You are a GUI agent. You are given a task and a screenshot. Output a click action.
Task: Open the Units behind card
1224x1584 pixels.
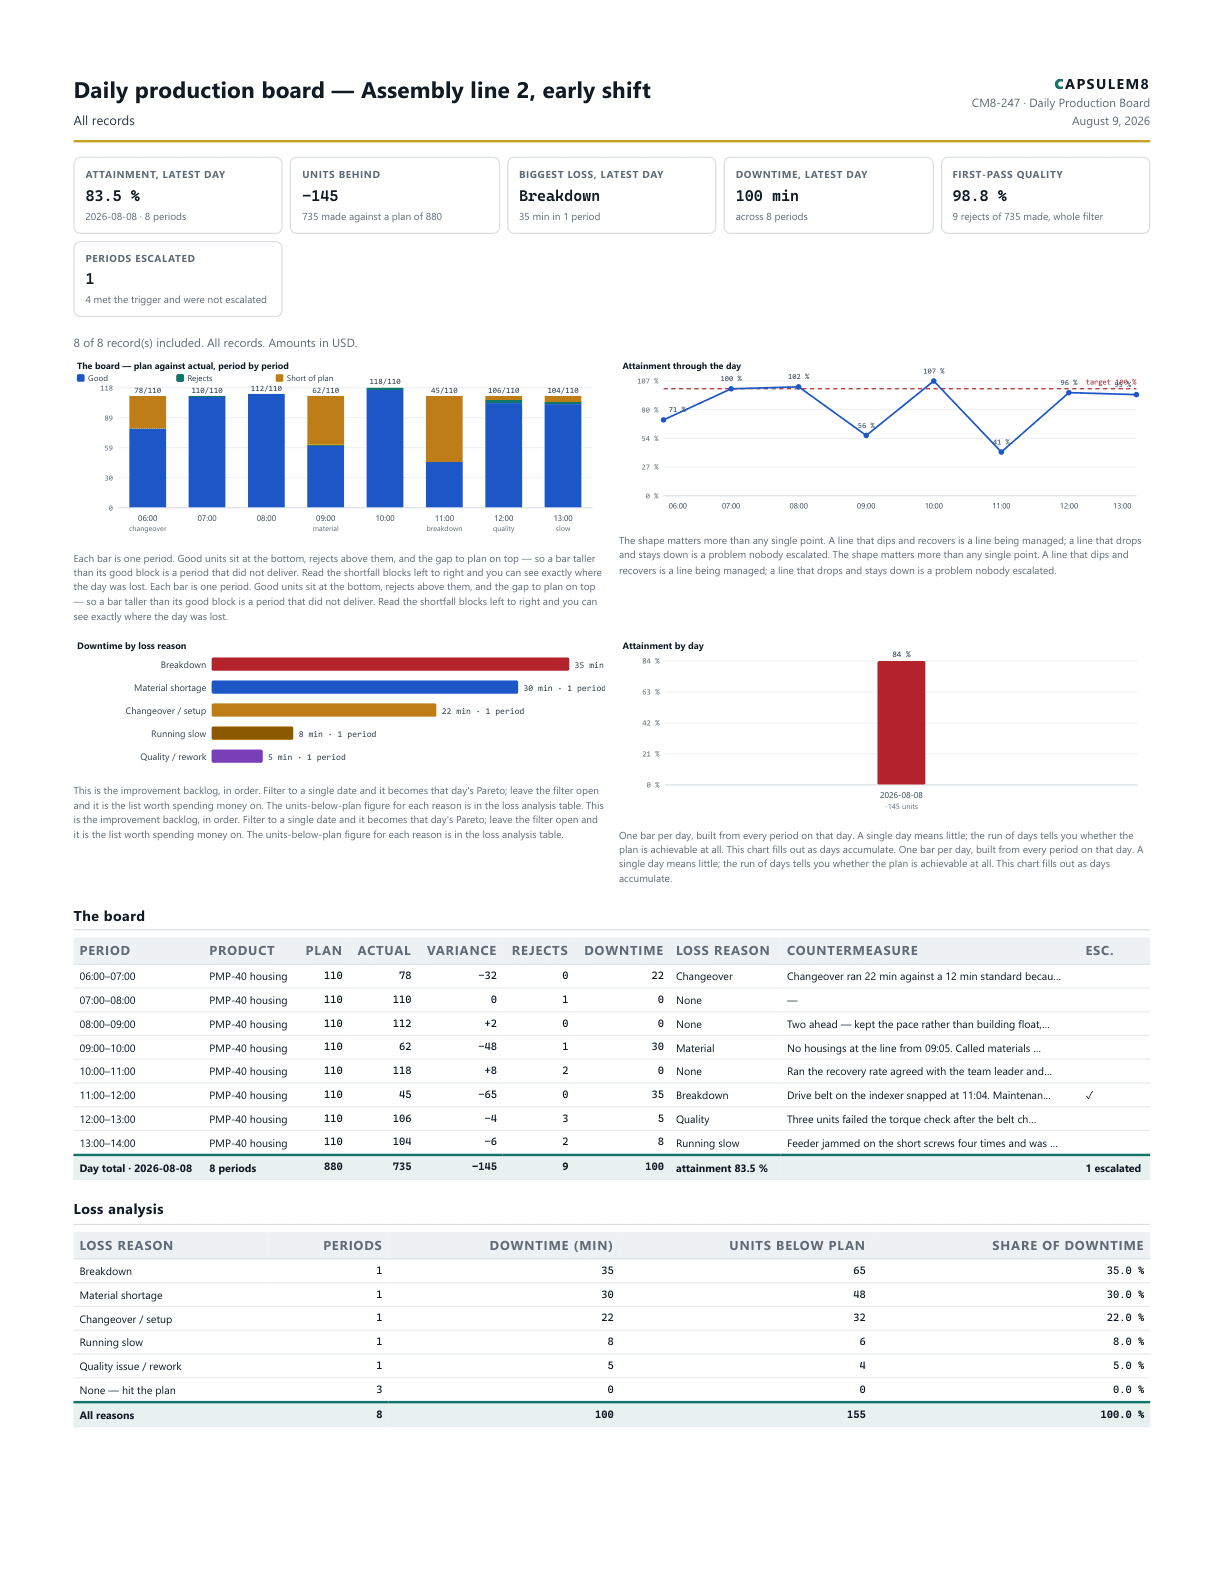[395, 195]
